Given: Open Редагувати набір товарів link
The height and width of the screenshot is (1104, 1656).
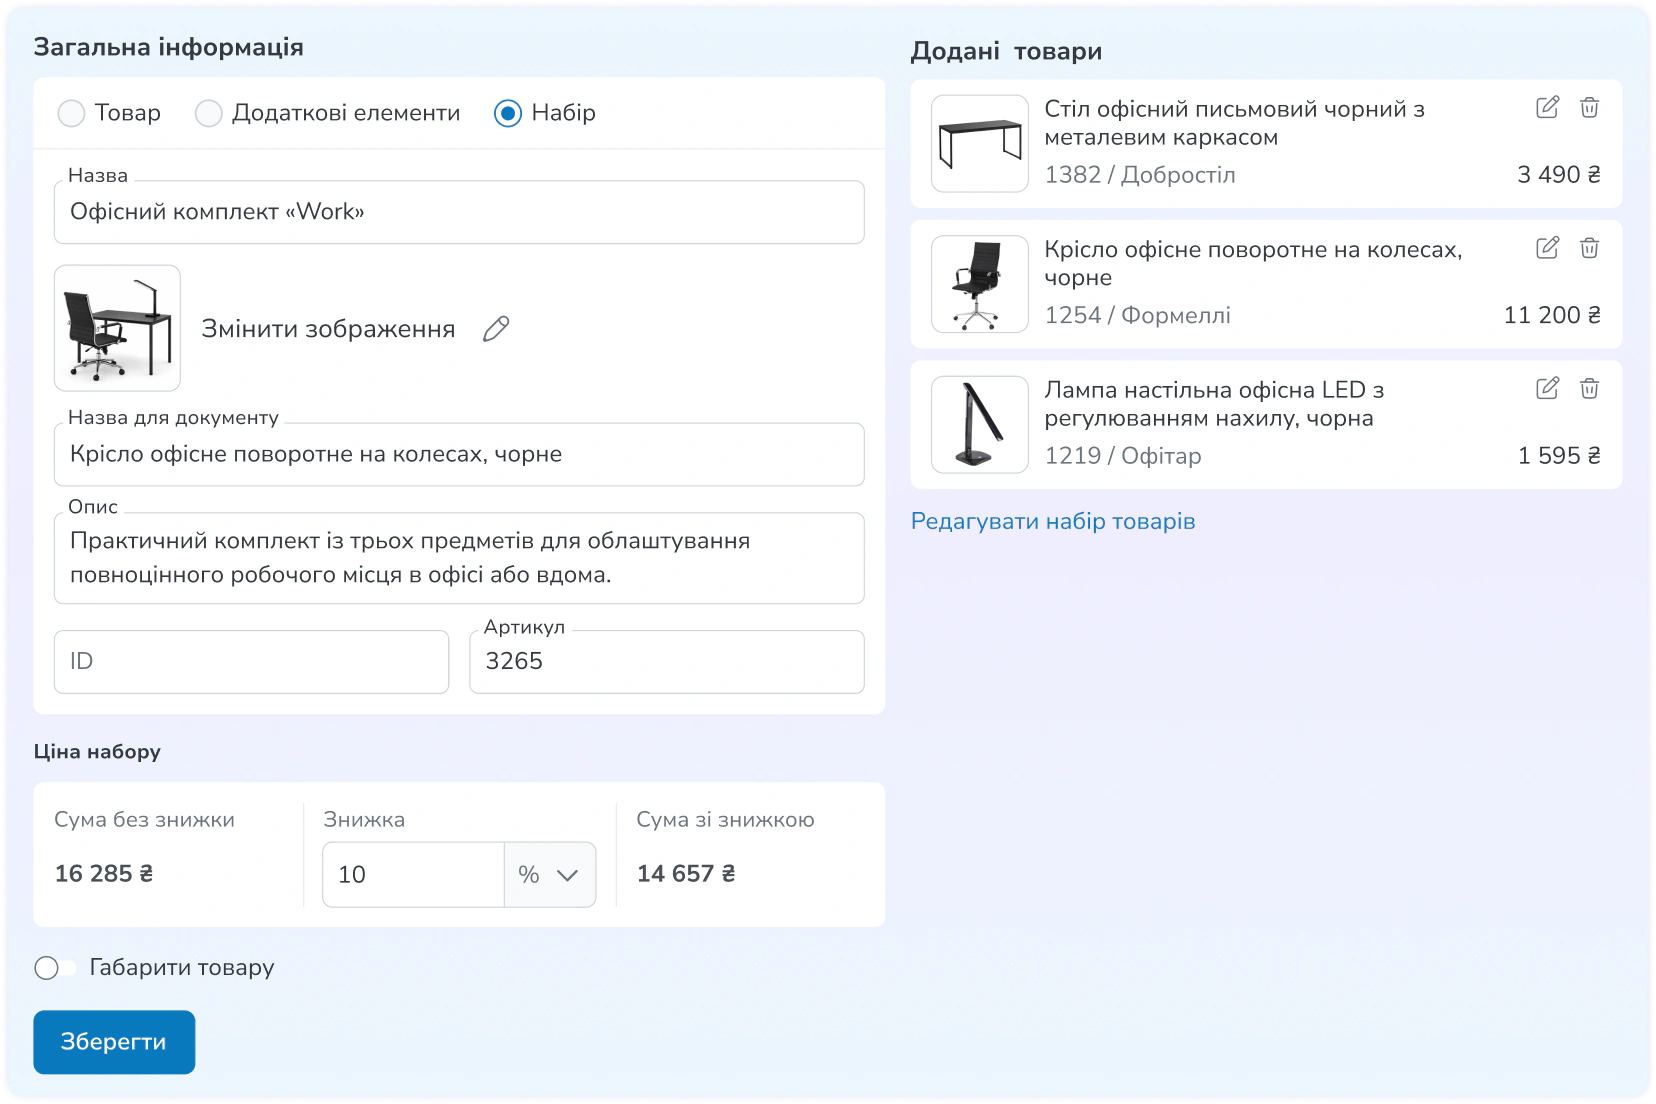Looking at the screenshot, I should pos(1053,521).
